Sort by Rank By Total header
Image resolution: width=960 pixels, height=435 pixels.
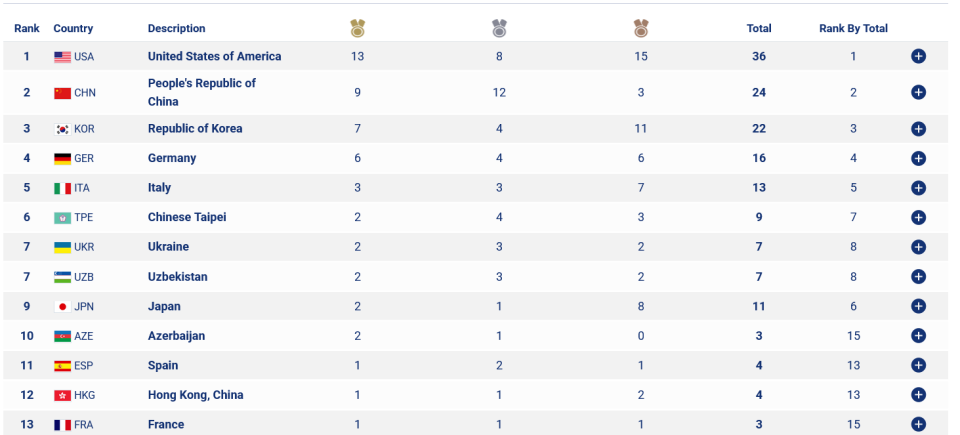click(x=853, y=28)
